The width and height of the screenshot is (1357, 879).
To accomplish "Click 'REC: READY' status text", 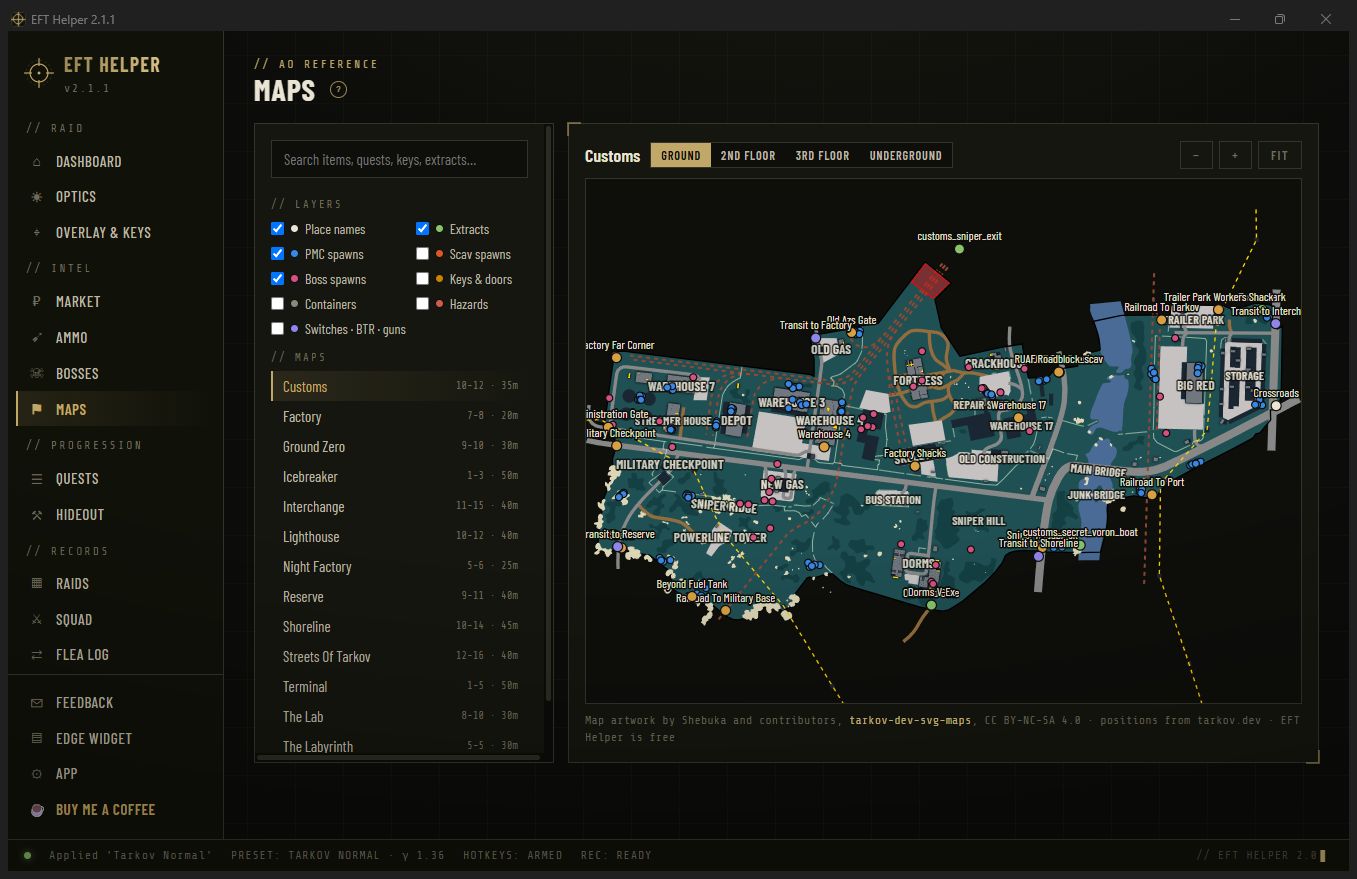I will click(x=614, y=855).
